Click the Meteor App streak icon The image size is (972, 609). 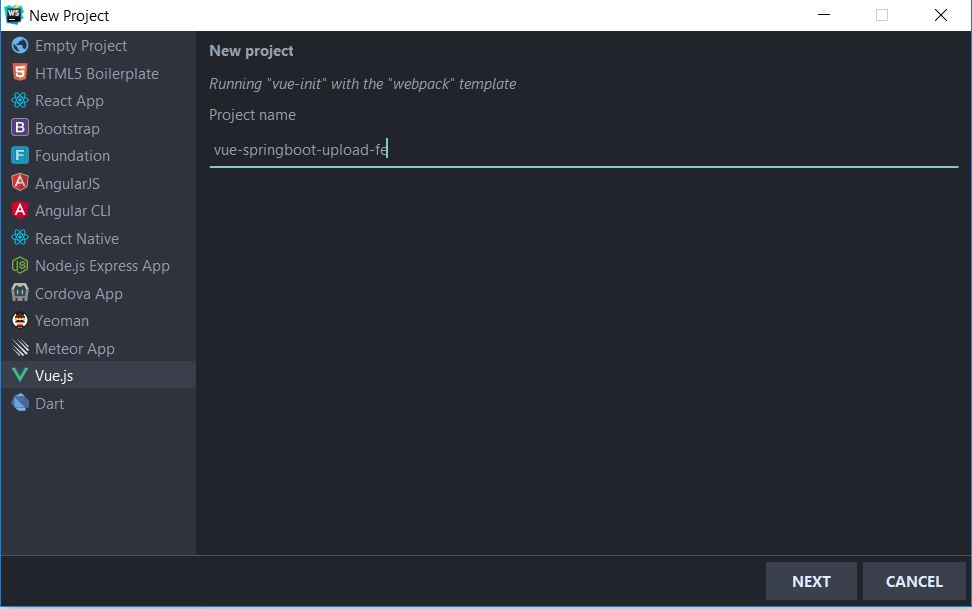click(20, 348)
